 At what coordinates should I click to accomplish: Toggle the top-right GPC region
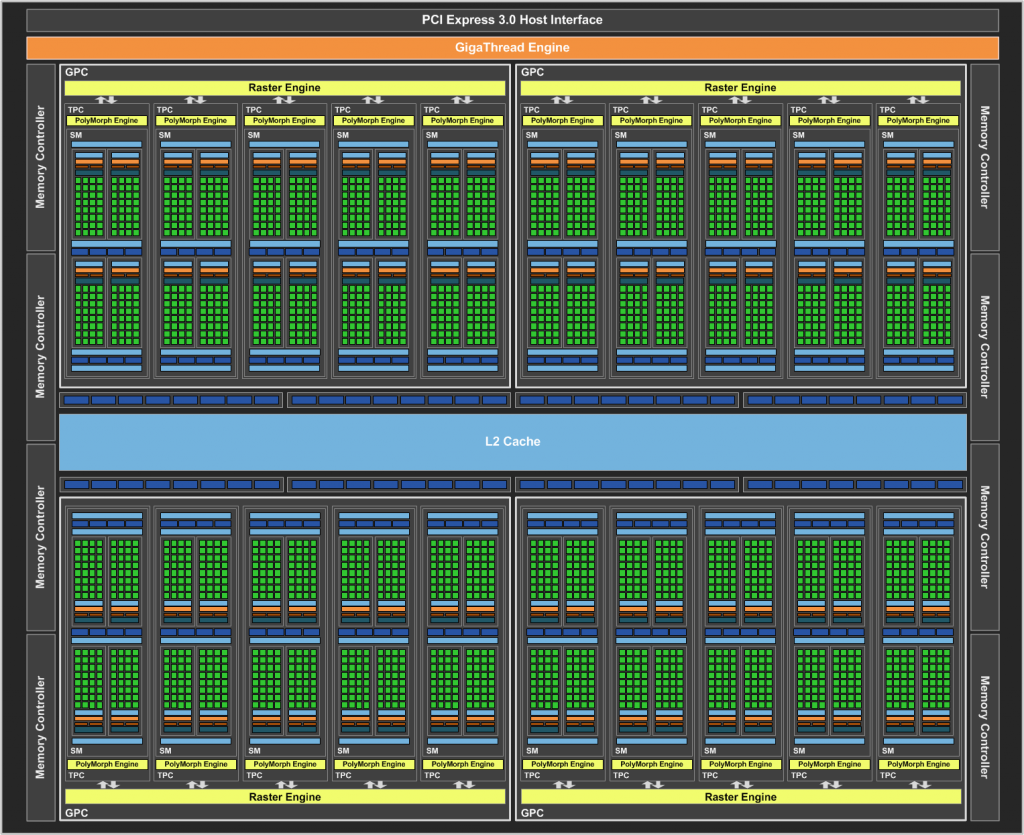(x=531, y=71)
